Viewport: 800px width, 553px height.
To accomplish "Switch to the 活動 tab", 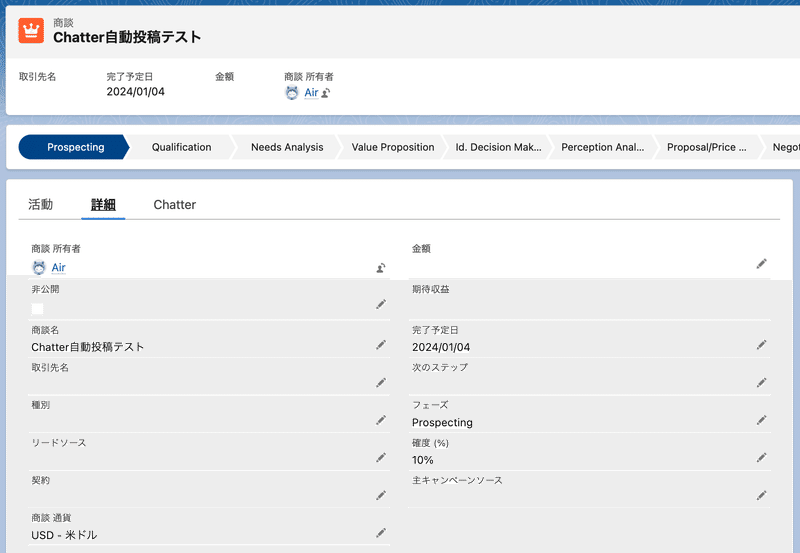I will (x=40, y=205).
